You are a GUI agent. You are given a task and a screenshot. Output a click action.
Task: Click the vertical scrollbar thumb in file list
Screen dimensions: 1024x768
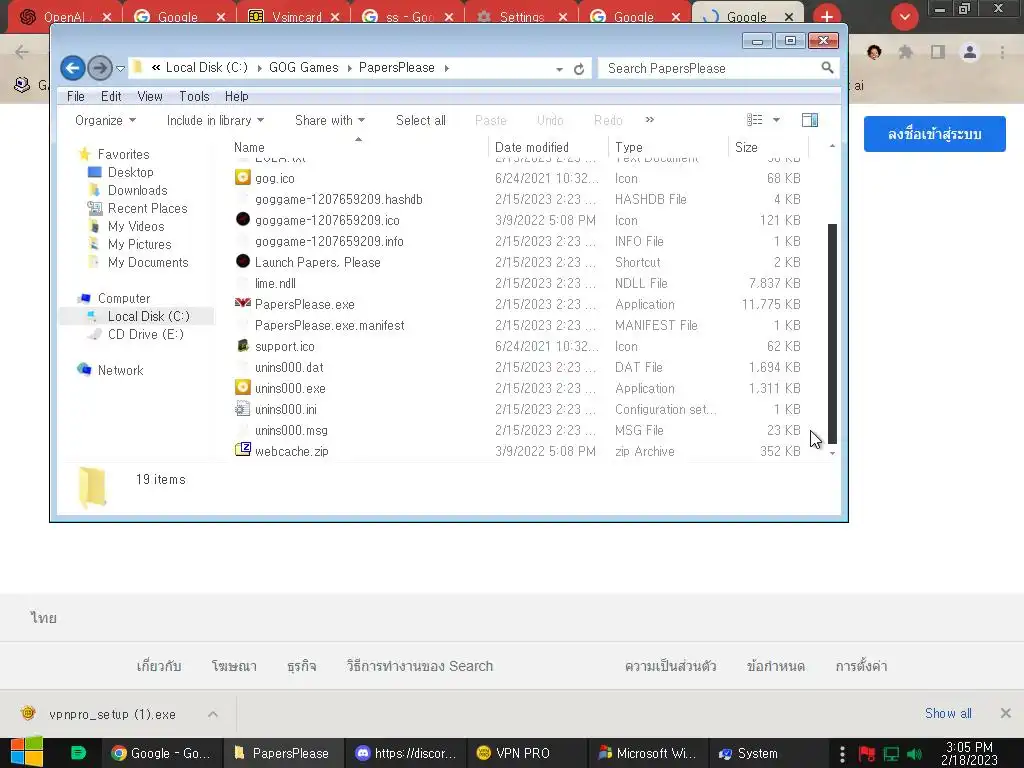tap(832, 334)
